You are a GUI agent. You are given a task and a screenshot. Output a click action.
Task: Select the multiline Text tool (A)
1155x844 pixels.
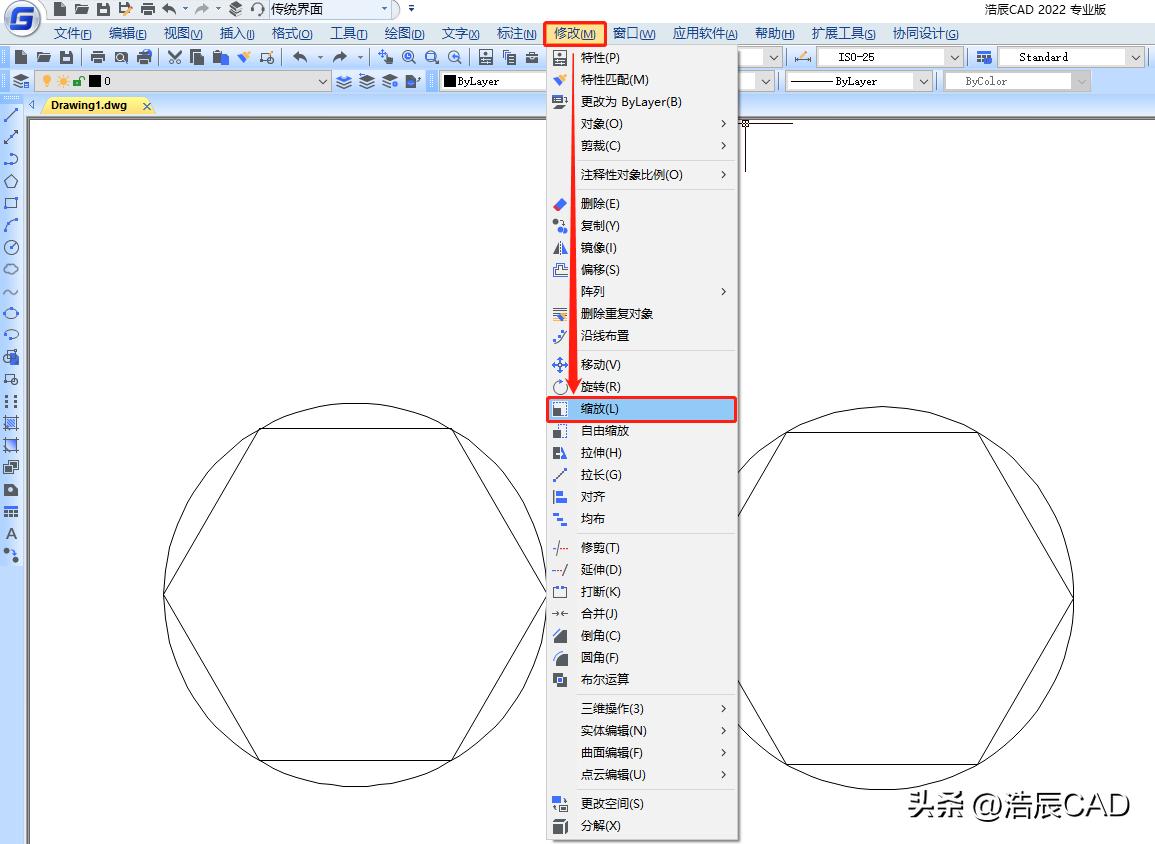point(11,534)
